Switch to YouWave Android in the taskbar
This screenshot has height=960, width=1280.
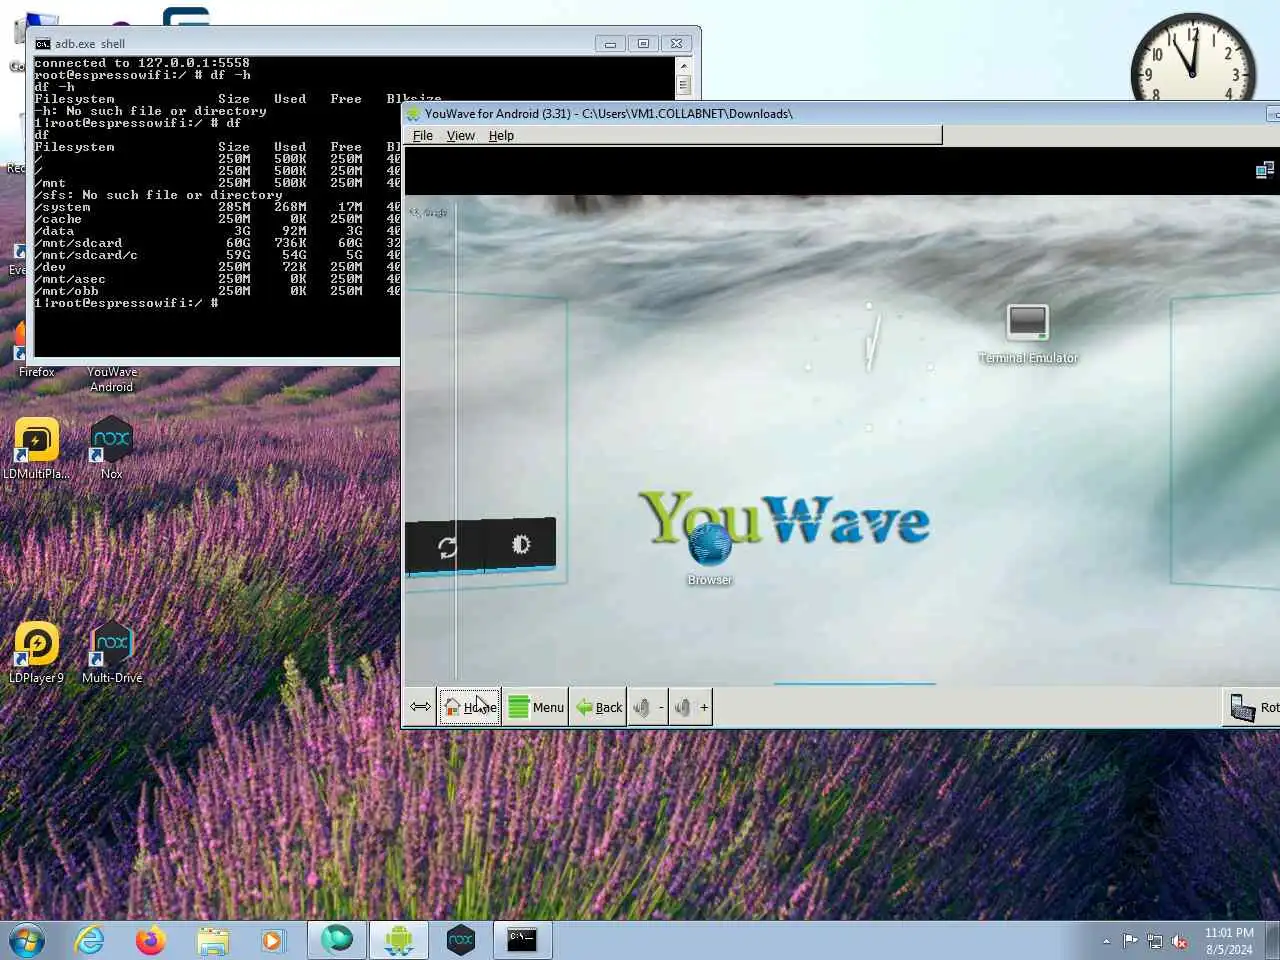click(x=399, y=940)
